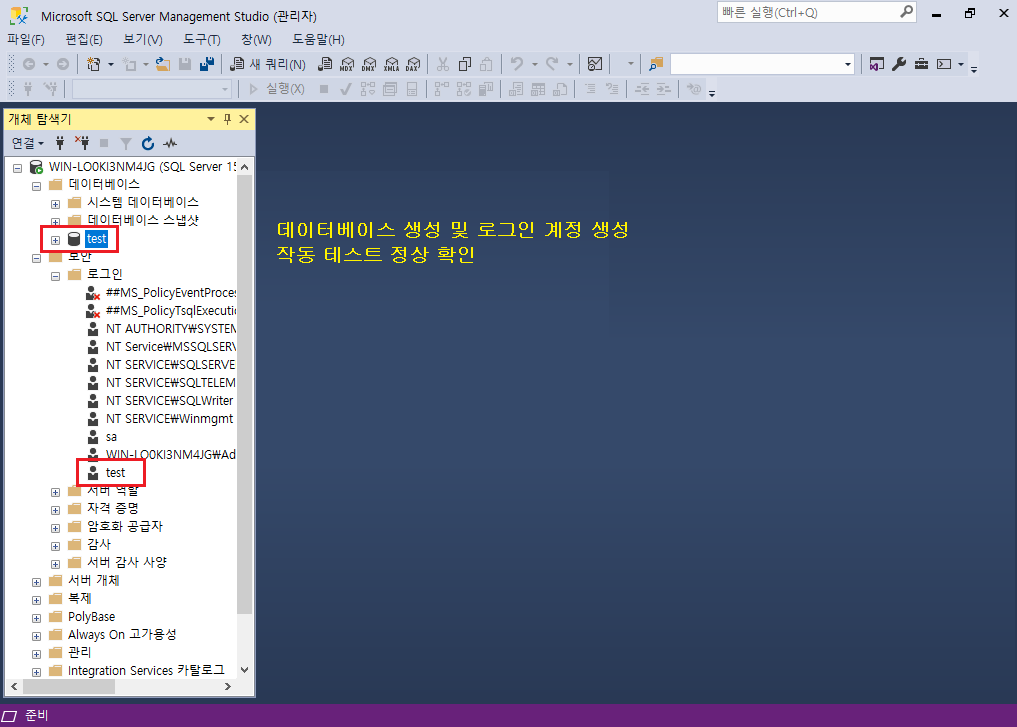Click the Cut scissors icon

pyautogui.click(x=443, y=64)
